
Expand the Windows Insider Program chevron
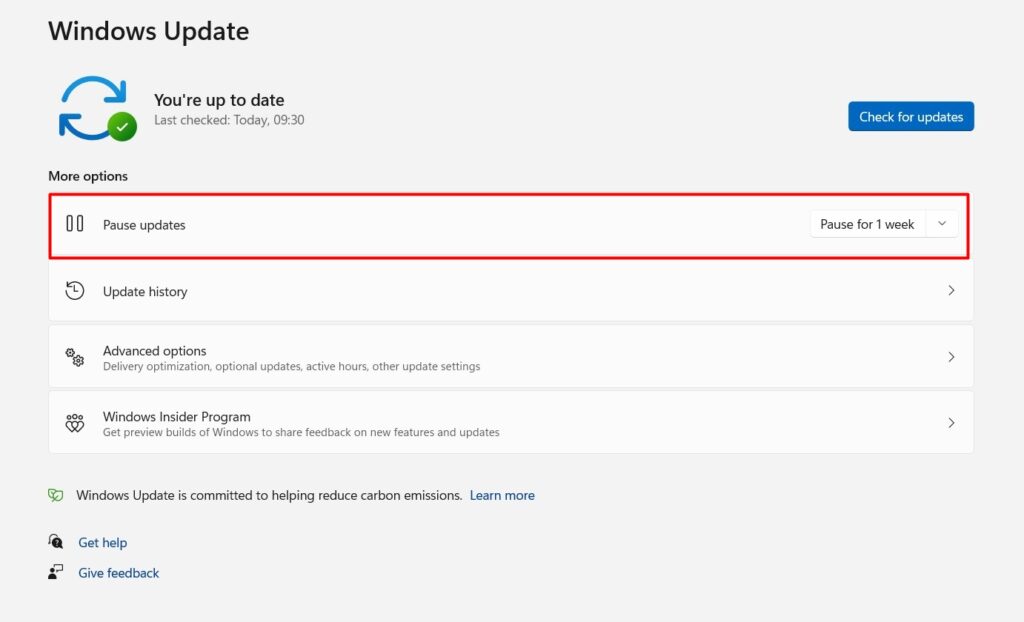pyautogui.click(x=951, y=423)
